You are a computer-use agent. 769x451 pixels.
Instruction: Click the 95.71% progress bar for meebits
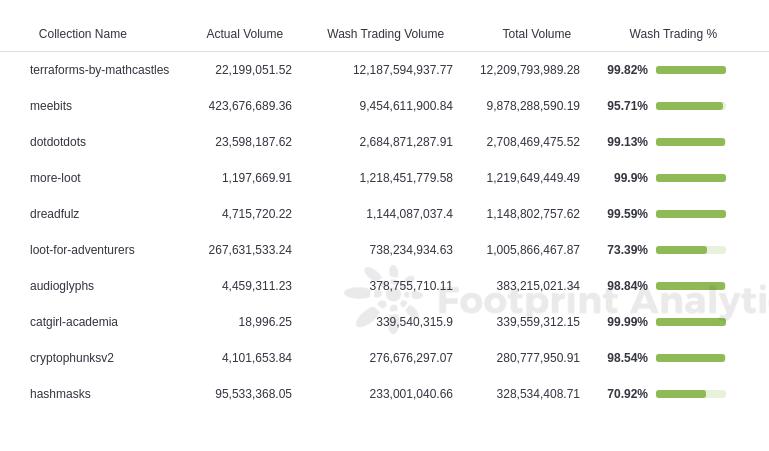click(691, 106)
